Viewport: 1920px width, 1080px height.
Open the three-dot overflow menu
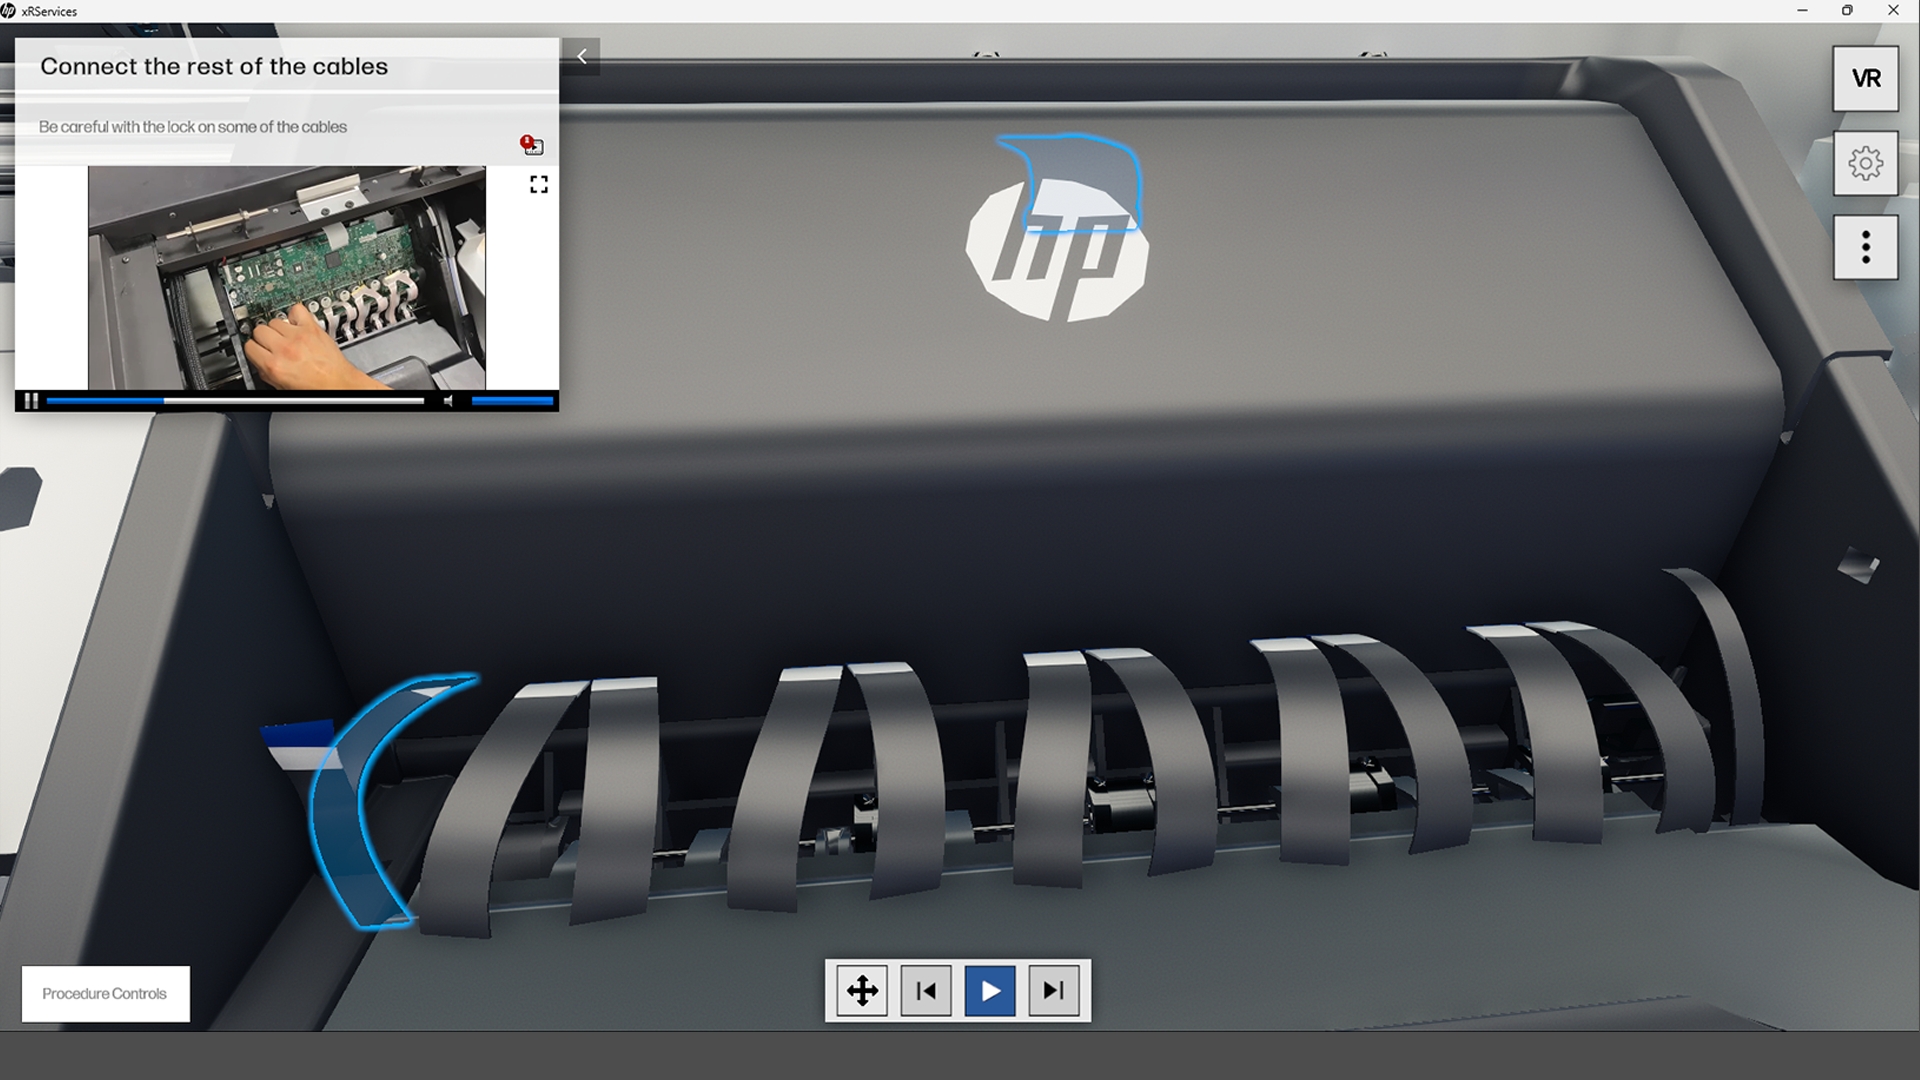[x=1865, y=246]
